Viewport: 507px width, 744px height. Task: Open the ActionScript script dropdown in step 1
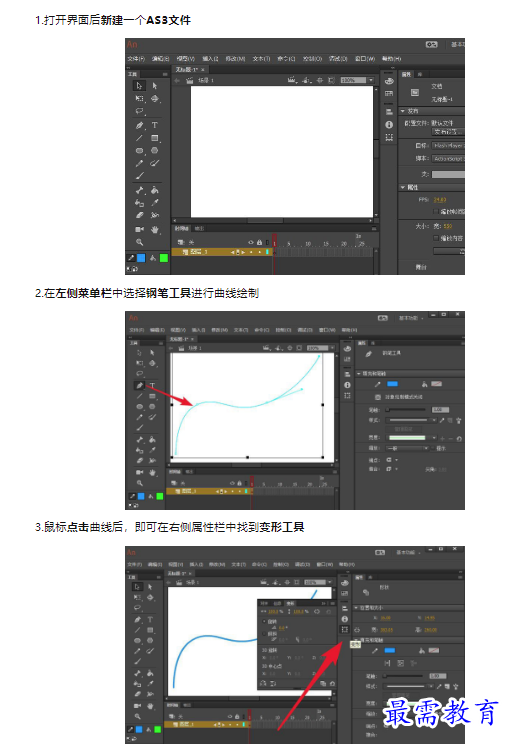448,158
